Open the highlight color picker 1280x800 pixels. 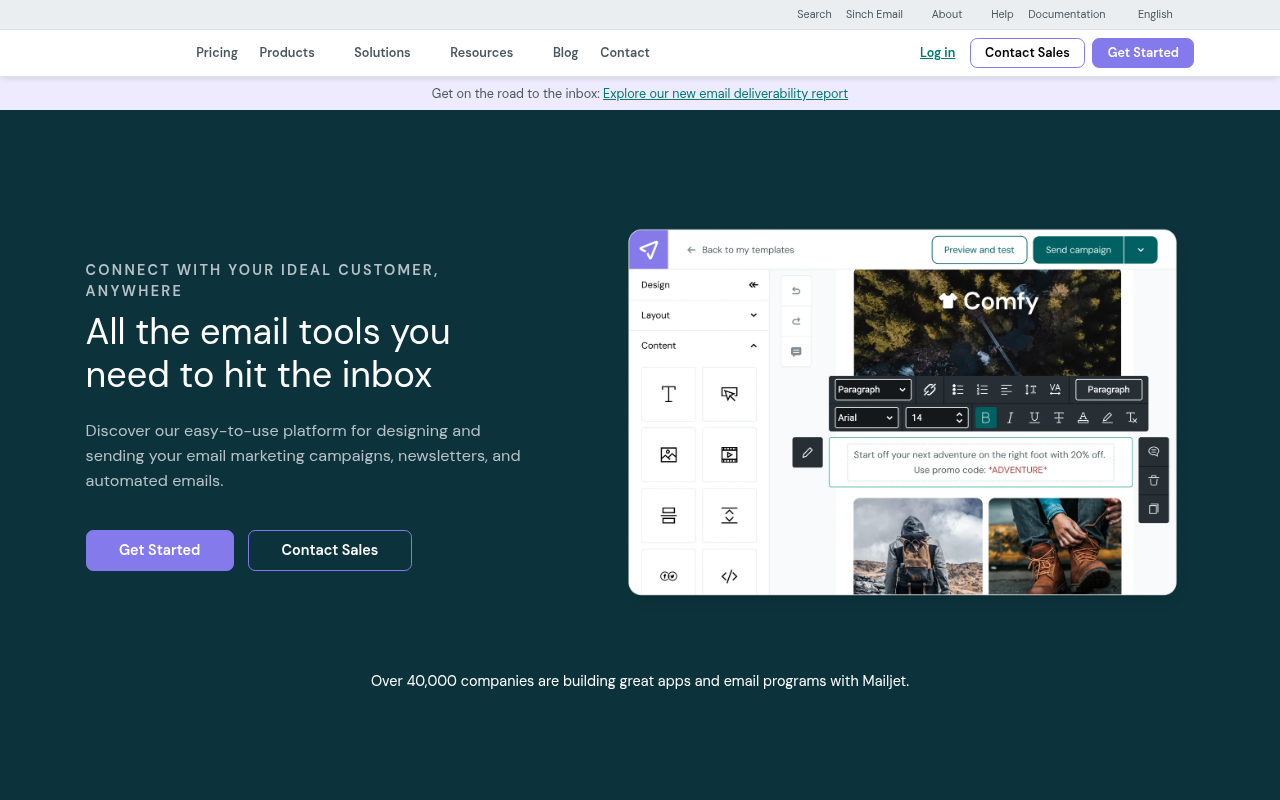[1107, 418]
